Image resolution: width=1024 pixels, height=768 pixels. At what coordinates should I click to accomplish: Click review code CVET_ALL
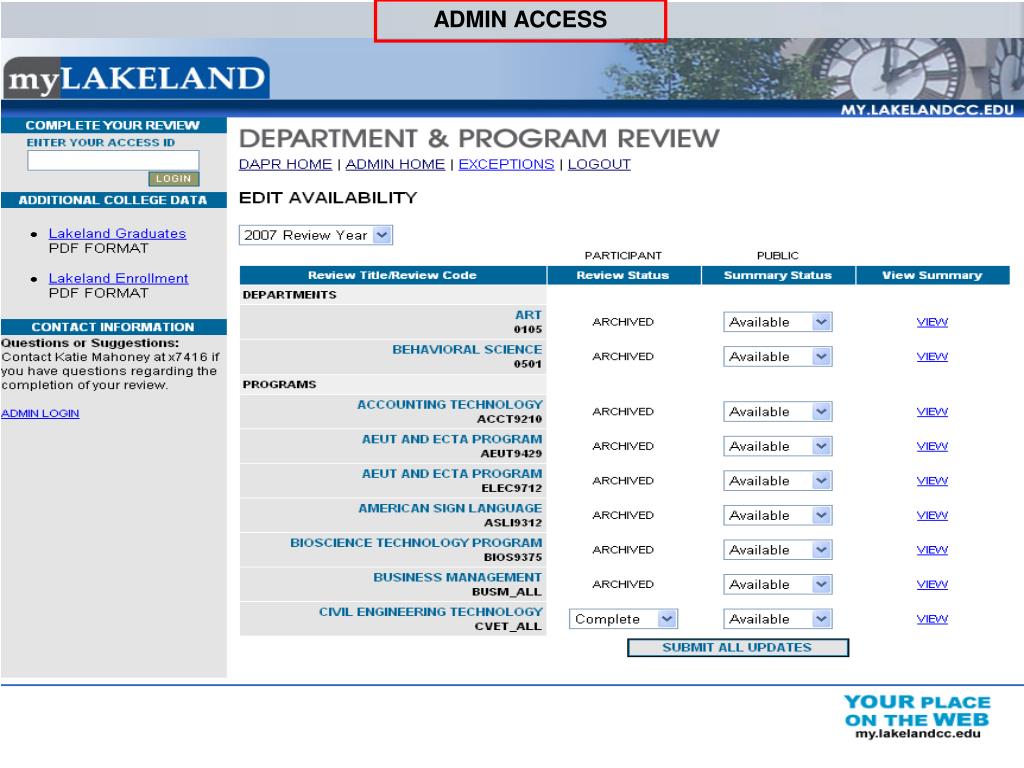tap(508, 626)
